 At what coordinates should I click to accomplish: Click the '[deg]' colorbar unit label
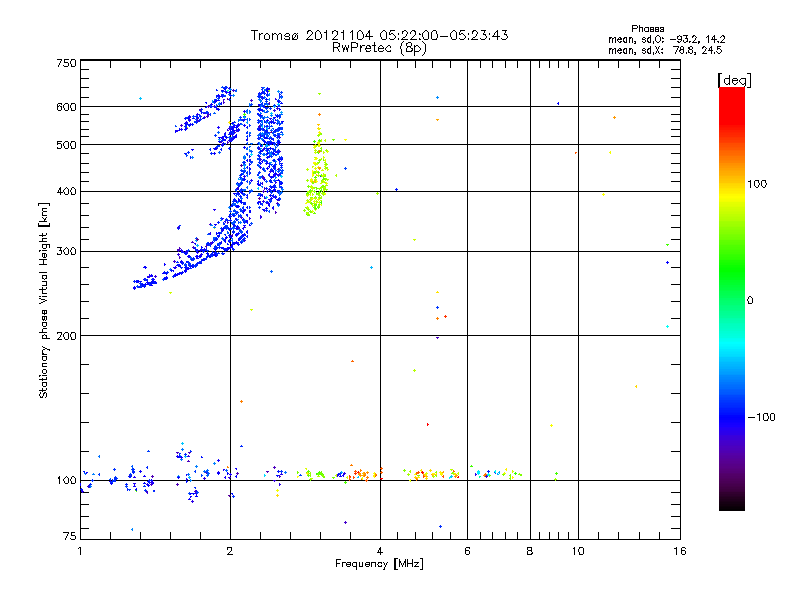click(734, 80)
